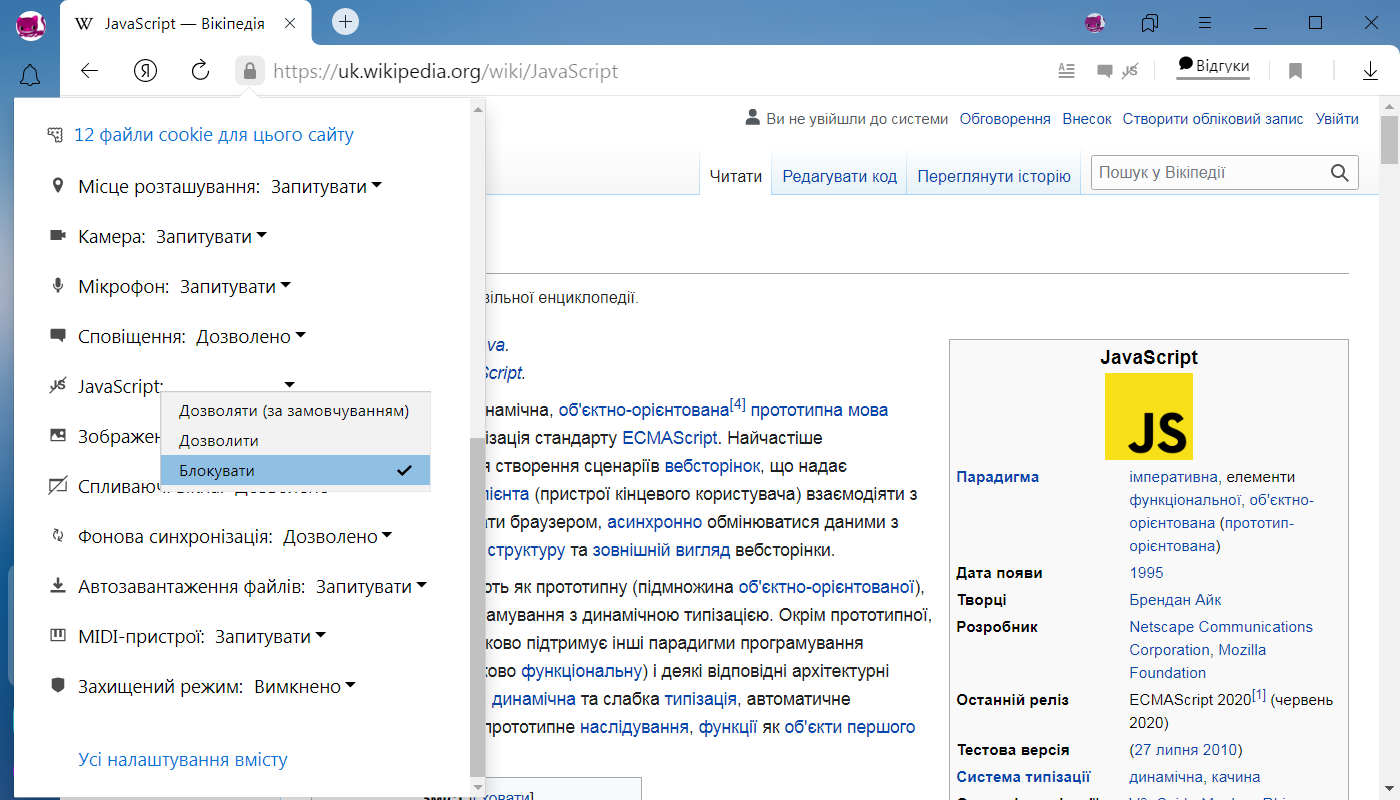Expand the Захищений режим dropdown
The height and width of the screenshot is (800, 1400).
click(x=305, y=686)
